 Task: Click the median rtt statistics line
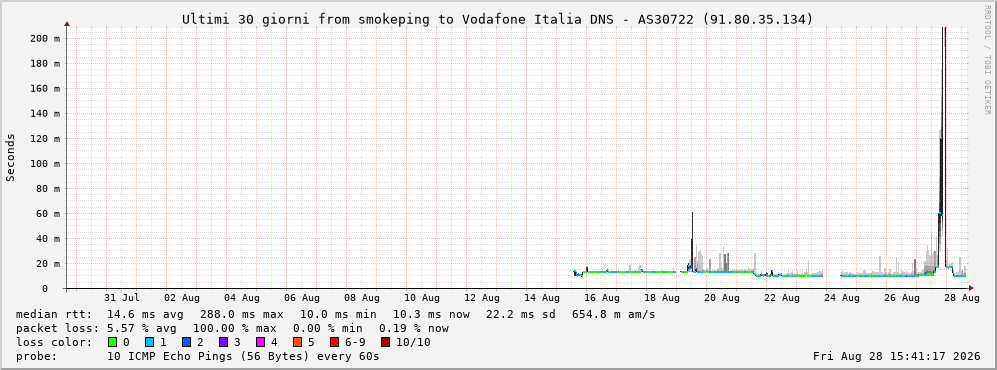point(335,314)
